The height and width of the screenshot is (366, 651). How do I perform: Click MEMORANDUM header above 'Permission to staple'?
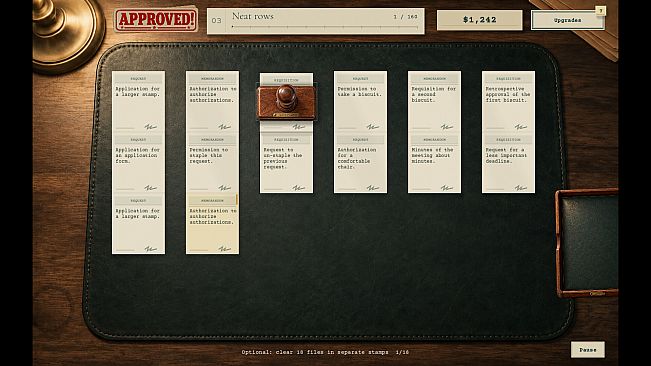212,139
